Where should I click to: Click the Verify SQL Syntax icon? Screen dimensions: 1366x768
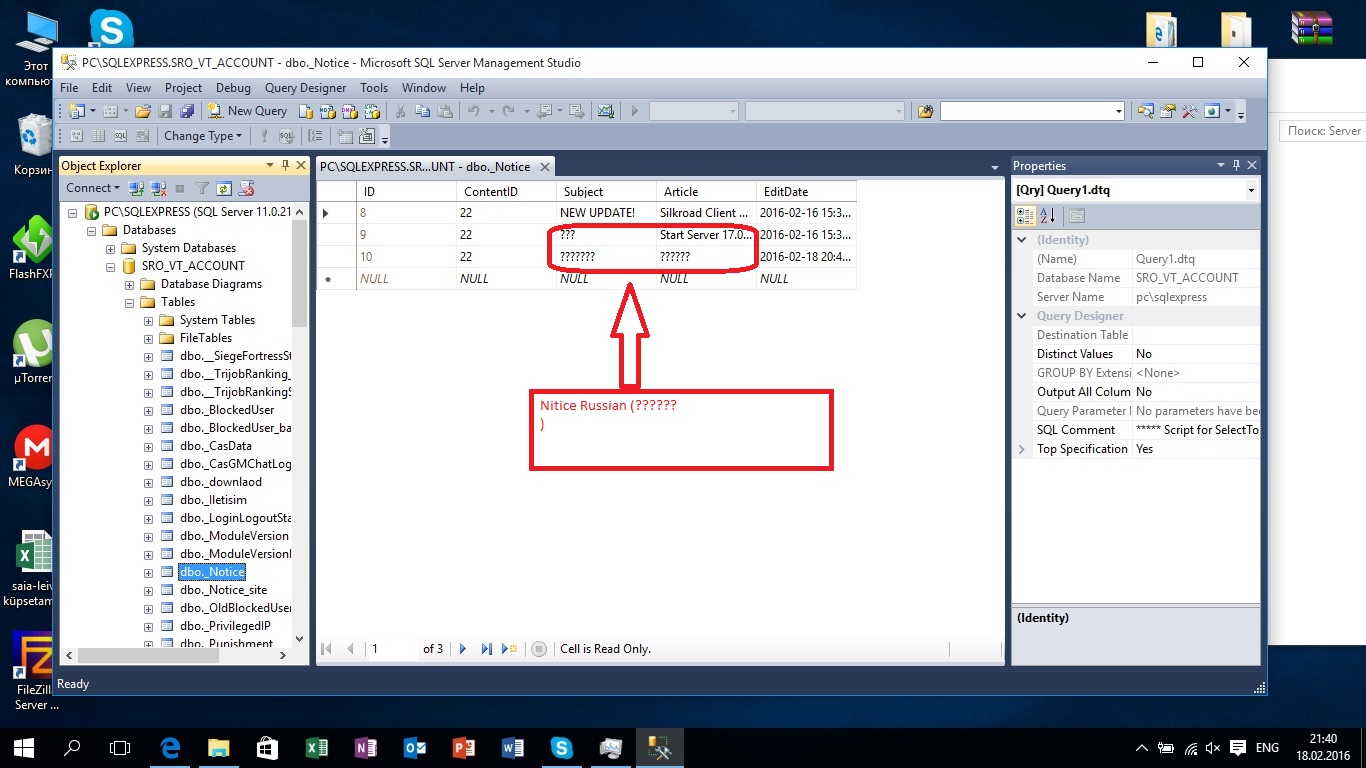pos(287,136)
